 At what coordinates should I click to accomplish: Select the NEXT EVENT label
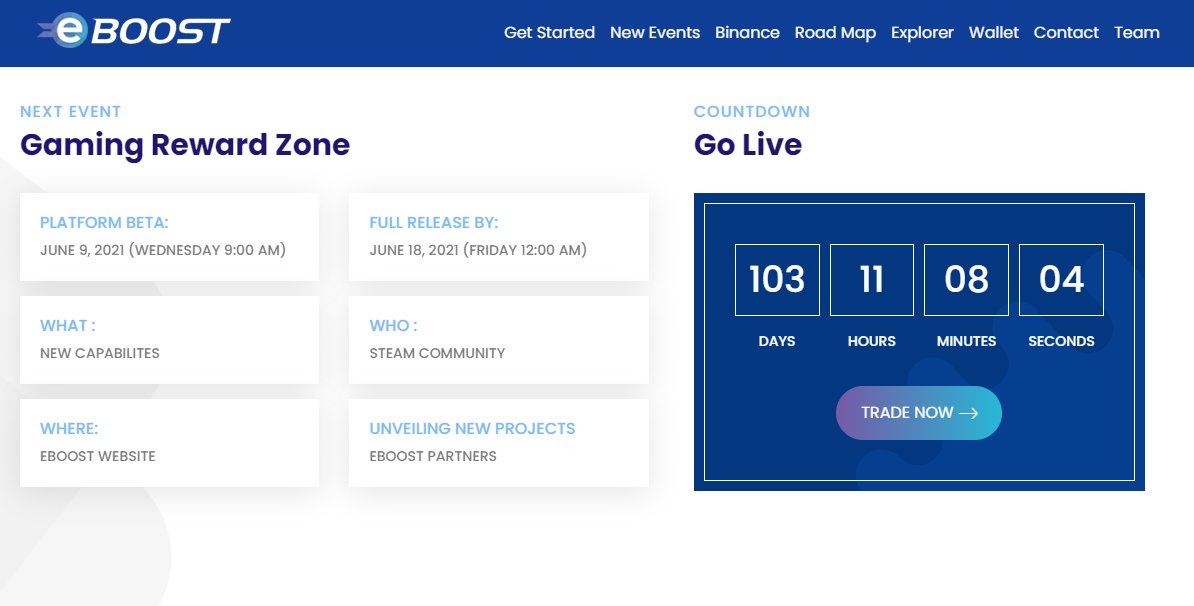[x=71, y=111]
